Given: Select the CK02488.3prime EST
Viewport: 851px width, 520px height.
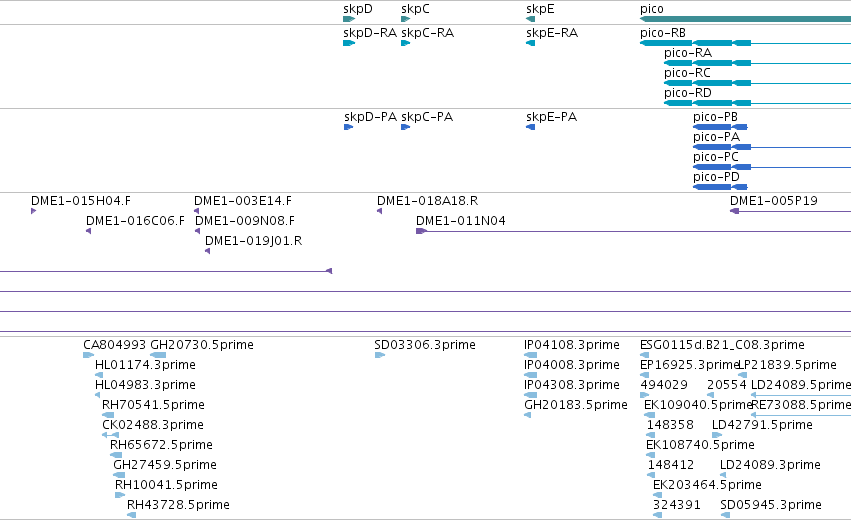Looking at the screenshot, I should [111, 435].
